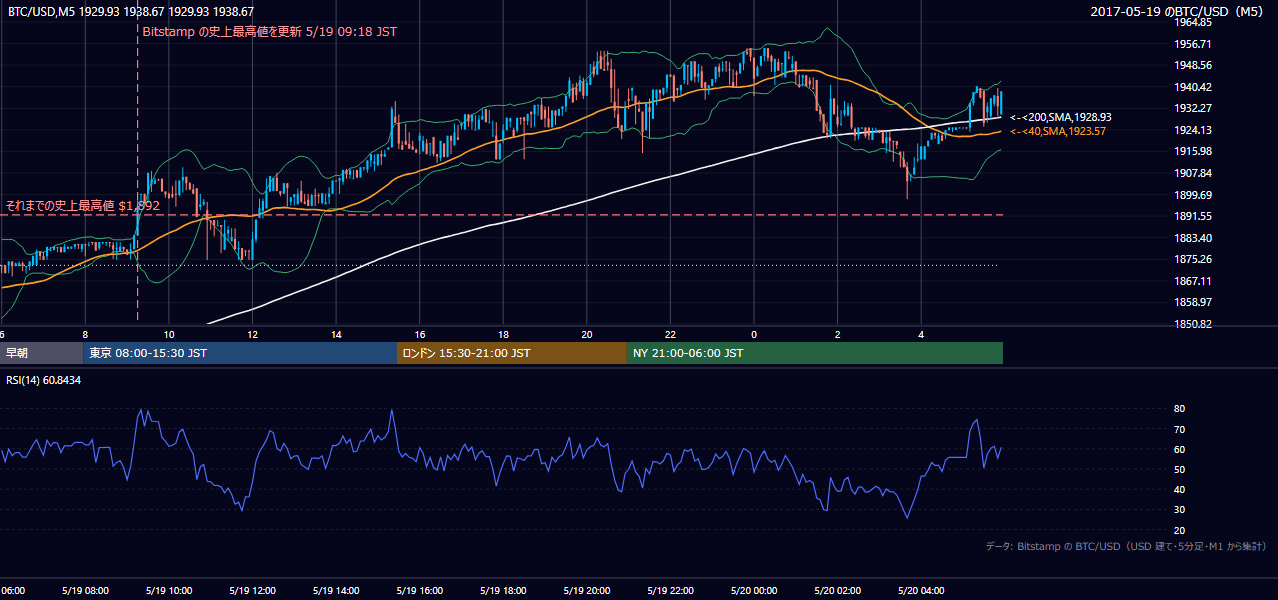
Task: Click the bottom time label 5/19 16:00
Action: 420,591
